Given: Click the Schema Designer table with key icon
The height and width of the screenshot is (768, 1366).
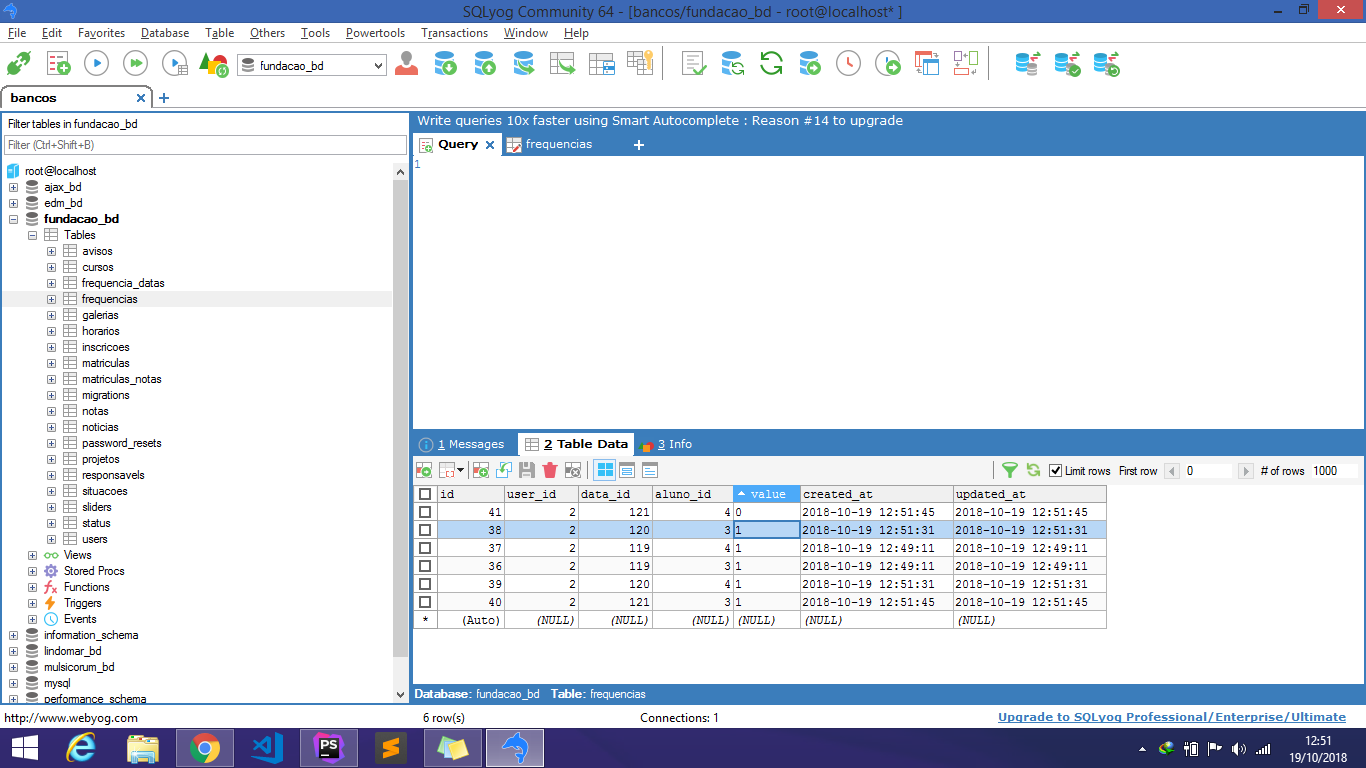Looking at the screenshot, I should pyautogui.click(x=640, y=64).
